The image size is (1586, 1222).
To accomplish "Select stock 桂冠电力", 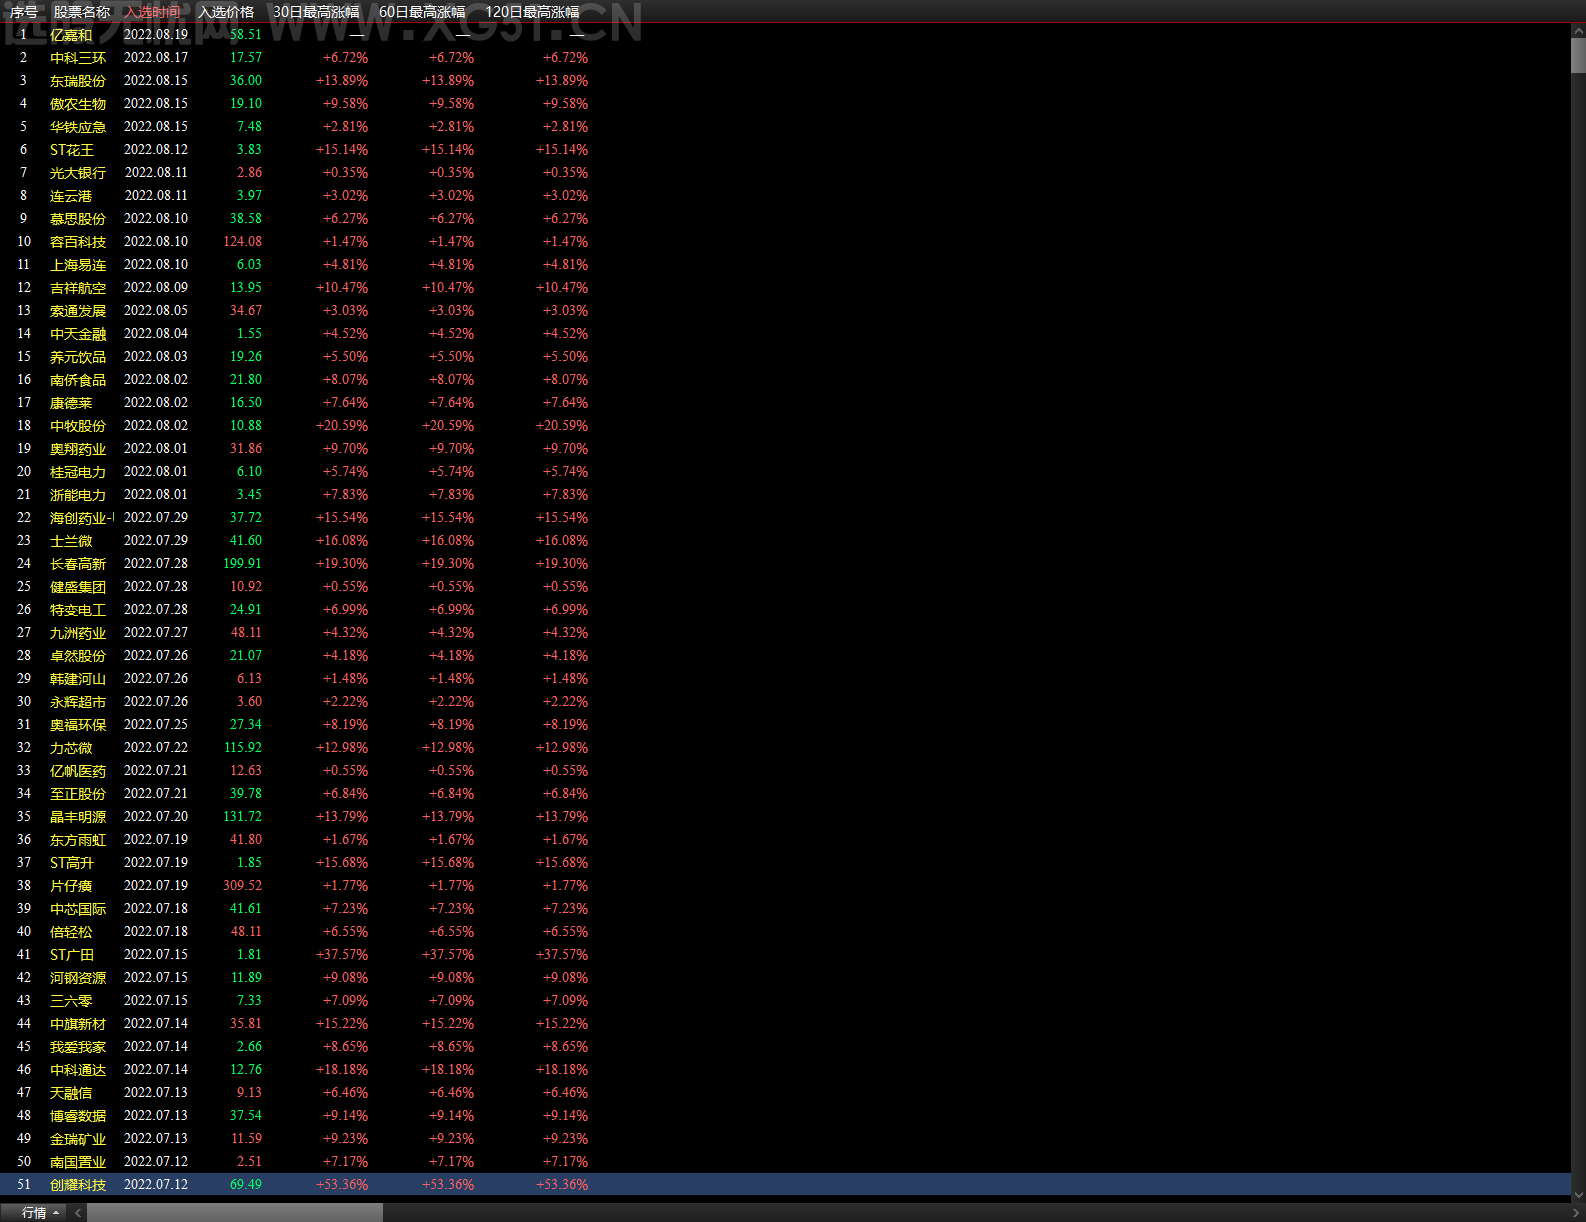I will pos(78,472).
